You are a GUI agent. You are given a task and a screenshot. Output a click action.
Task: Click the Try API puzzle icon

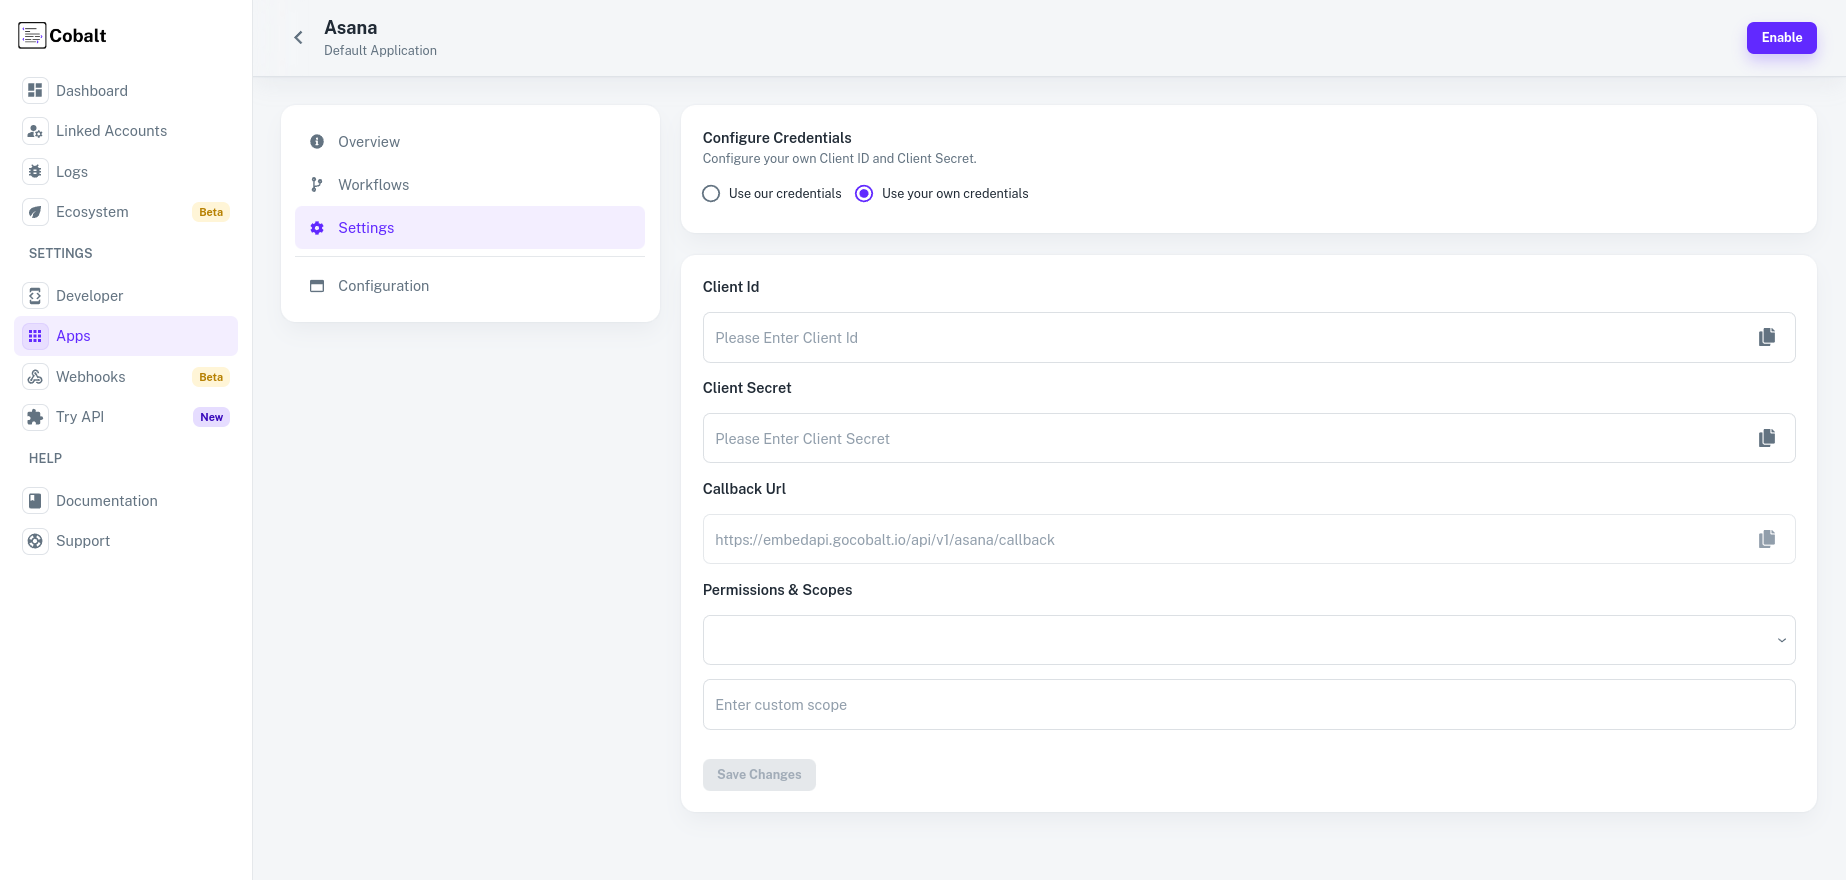35,417
